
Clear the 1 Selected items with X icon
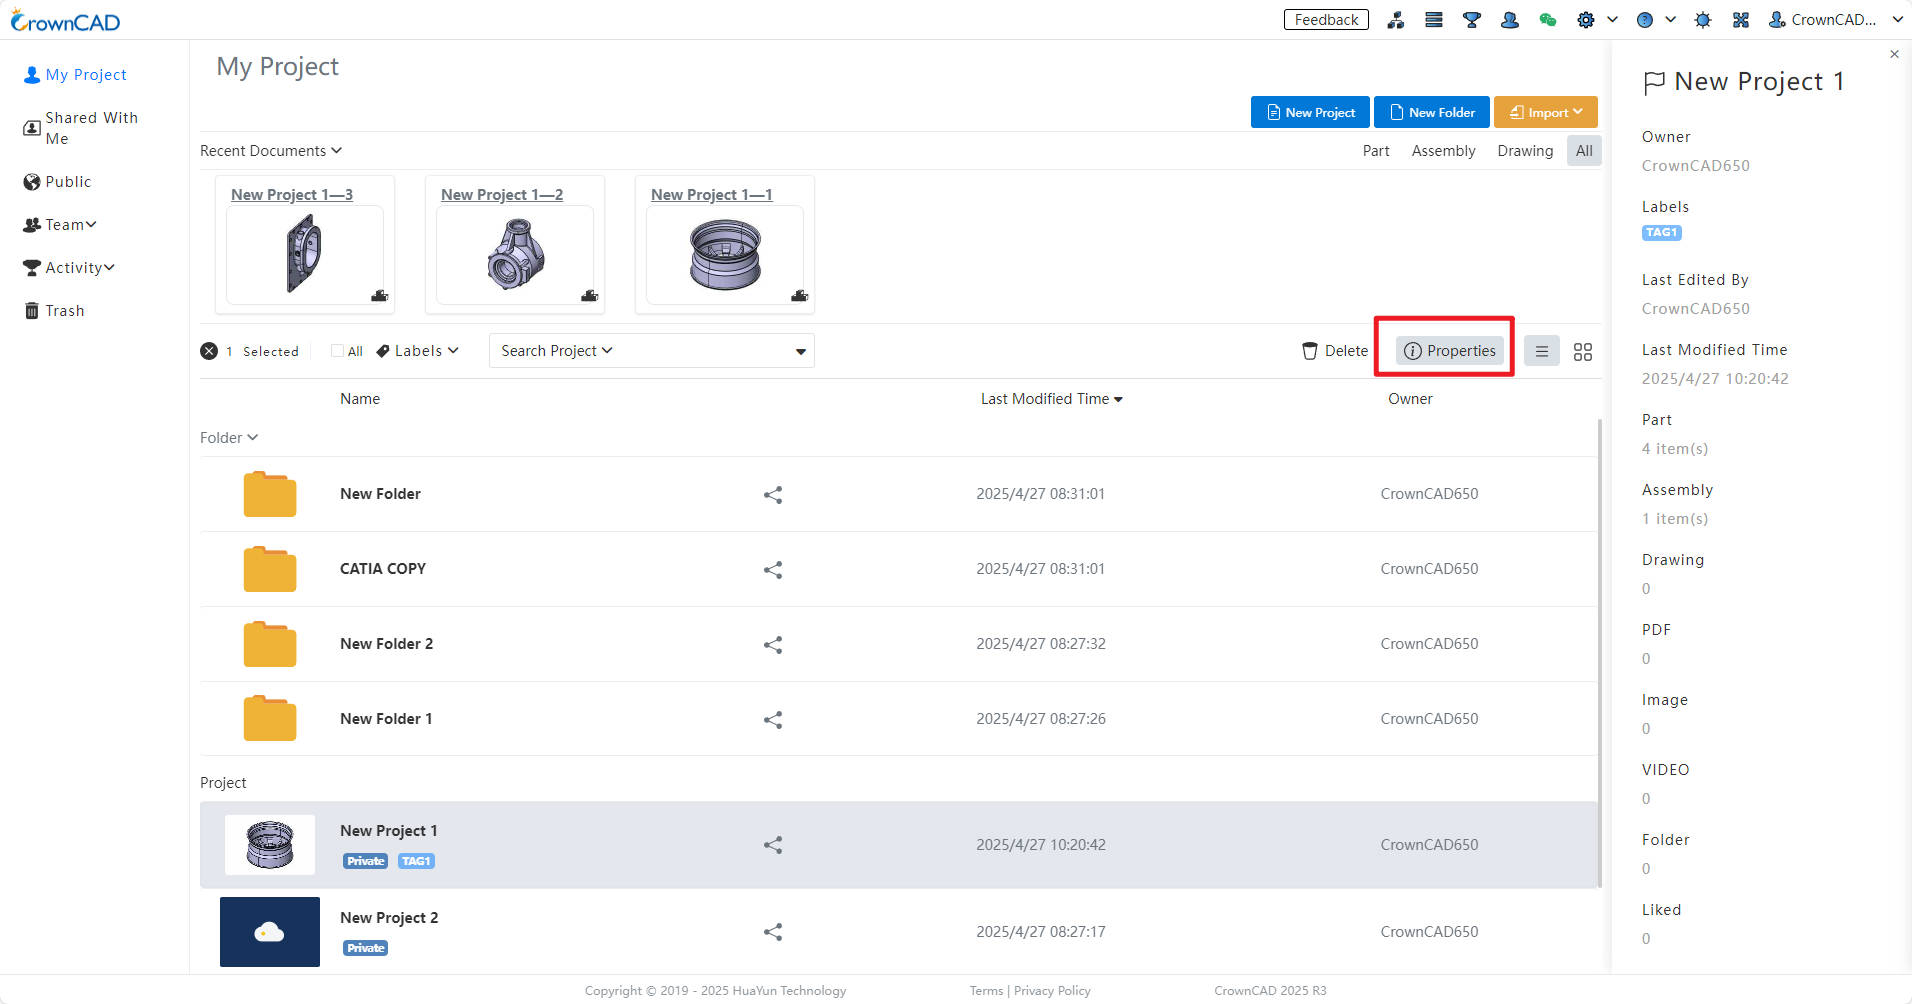point(209,351)
